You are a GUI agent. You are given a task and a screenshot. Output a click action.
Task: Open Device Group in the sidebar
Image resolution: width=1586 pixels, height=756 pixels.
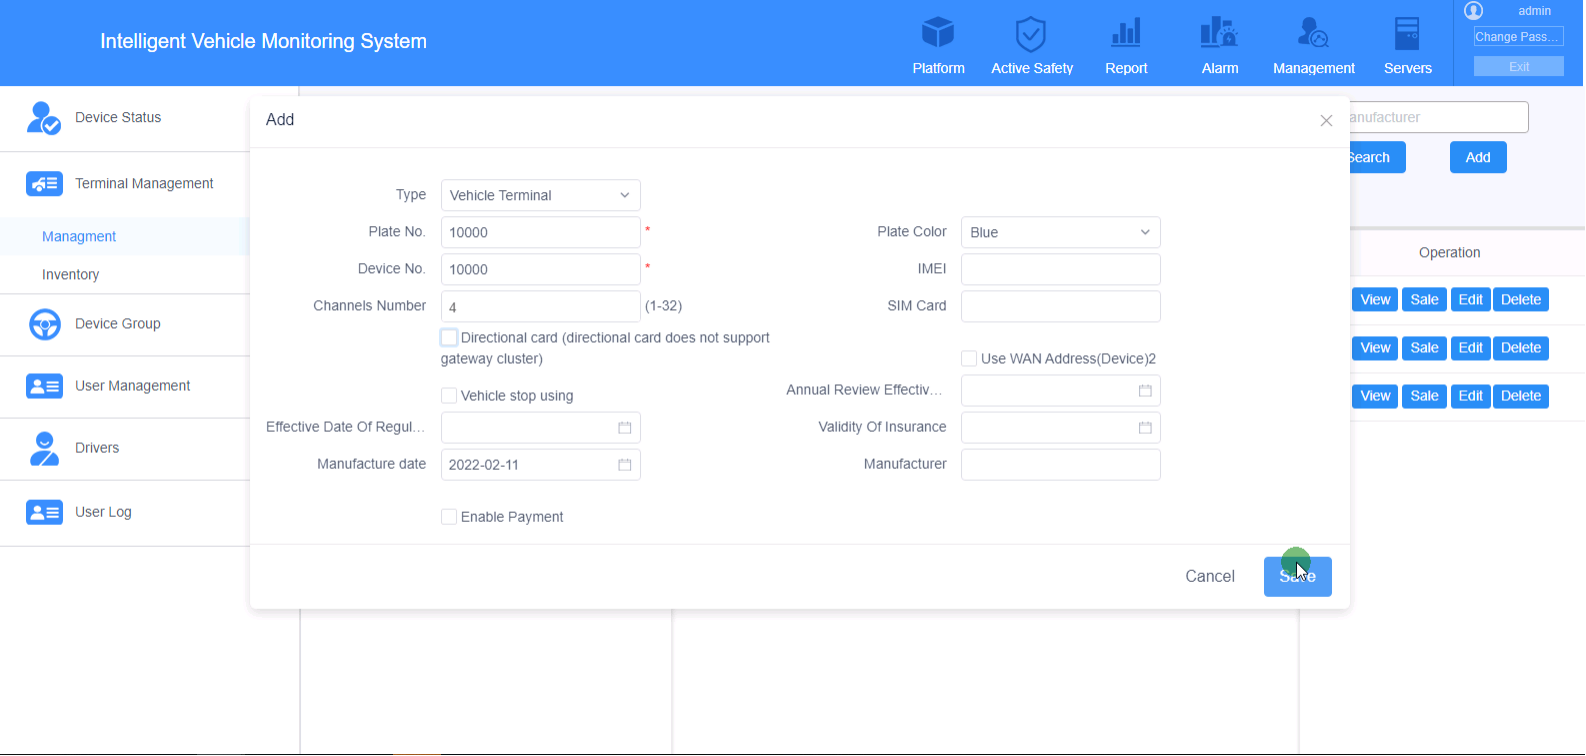[x=118, y=324]
